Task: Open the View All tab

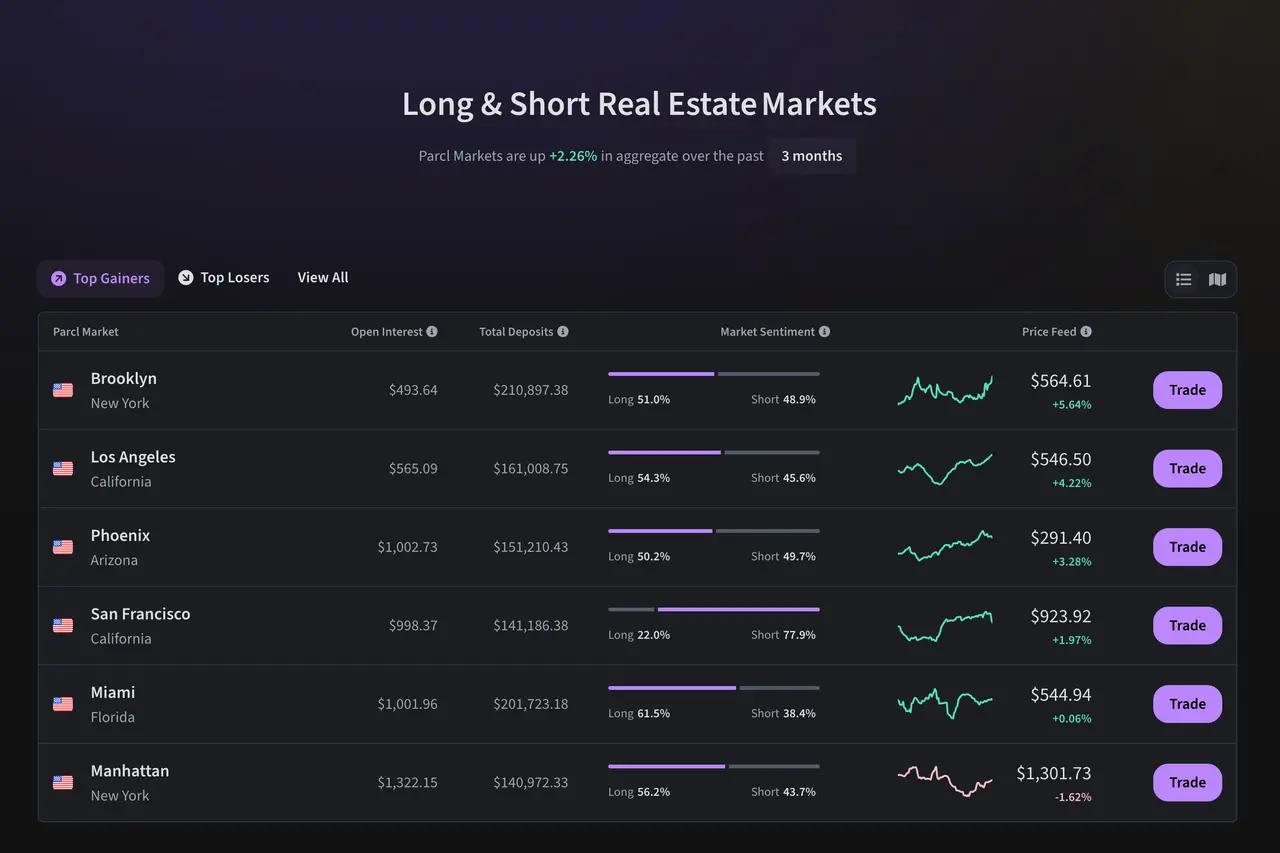Action: [x=323, y=278]
